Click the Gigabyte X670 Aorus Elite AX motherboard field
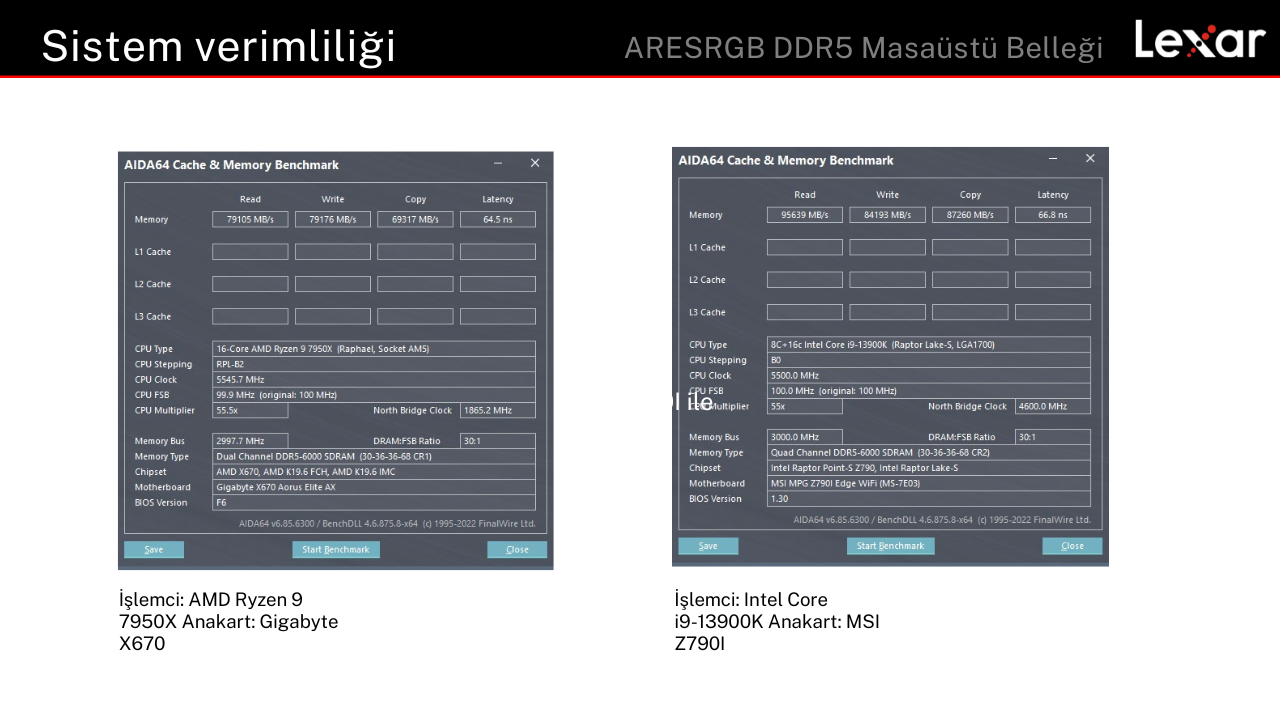1280x720 pixels. tap(374, 487)
